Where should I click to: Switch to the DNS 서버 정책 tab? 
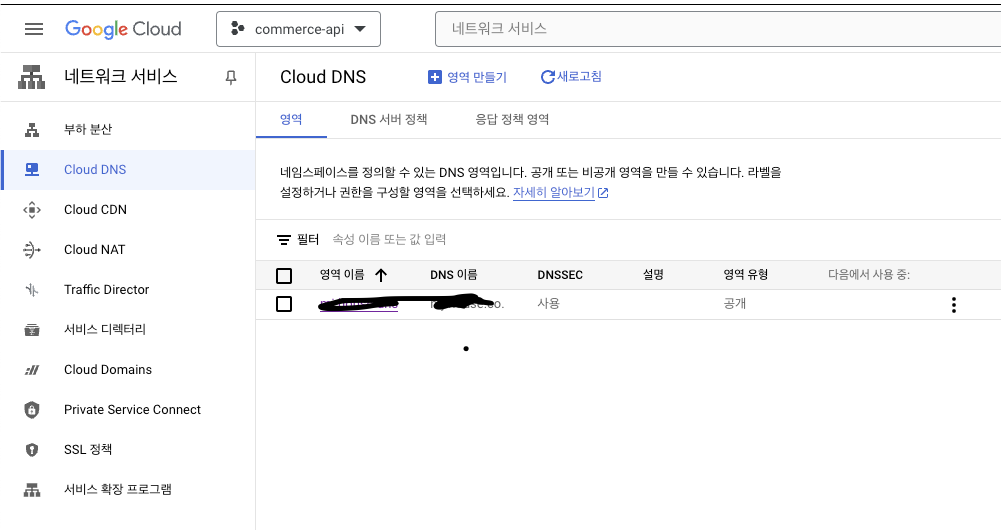point(389,119)
